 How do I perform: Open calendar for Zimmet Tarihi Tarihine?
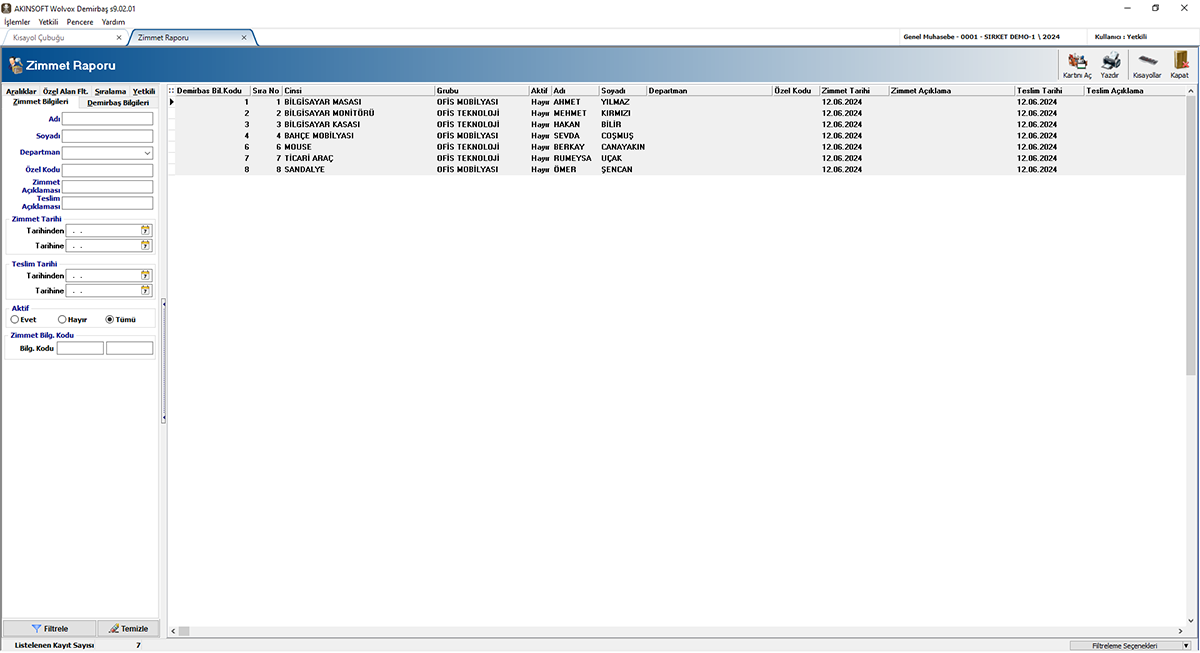coord(146,245)
